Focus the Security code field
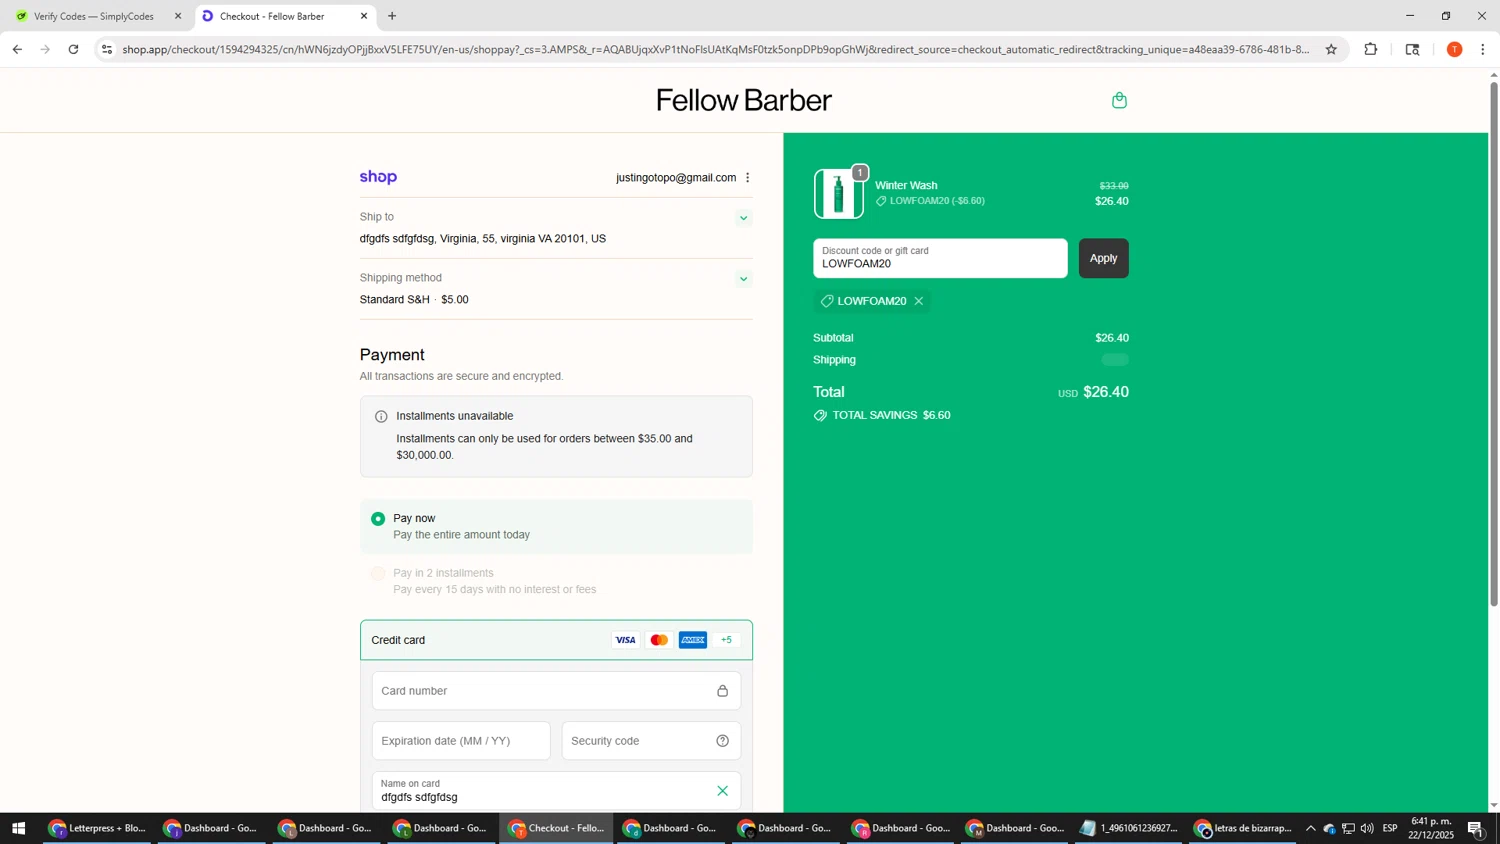 pos(651,741)
